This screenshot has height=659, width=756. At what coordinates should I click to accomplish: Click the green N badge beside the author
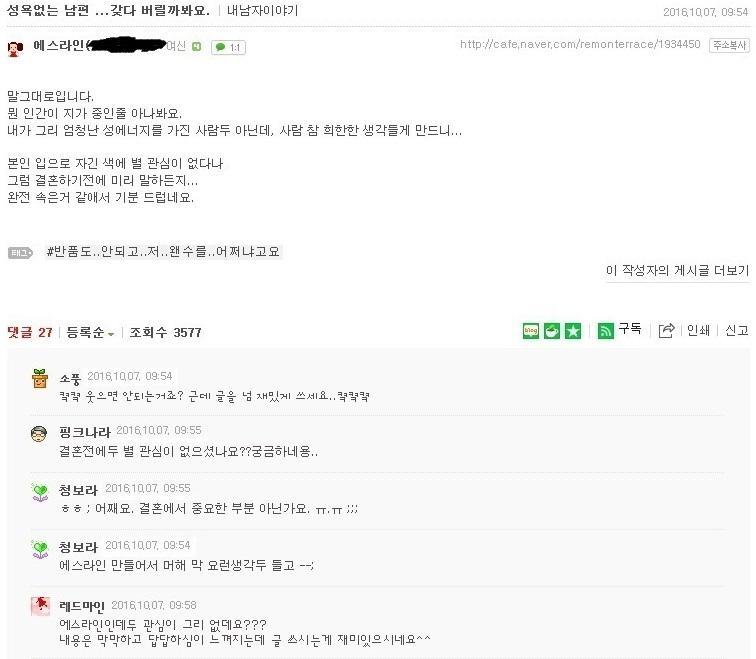tap(196, 46)
